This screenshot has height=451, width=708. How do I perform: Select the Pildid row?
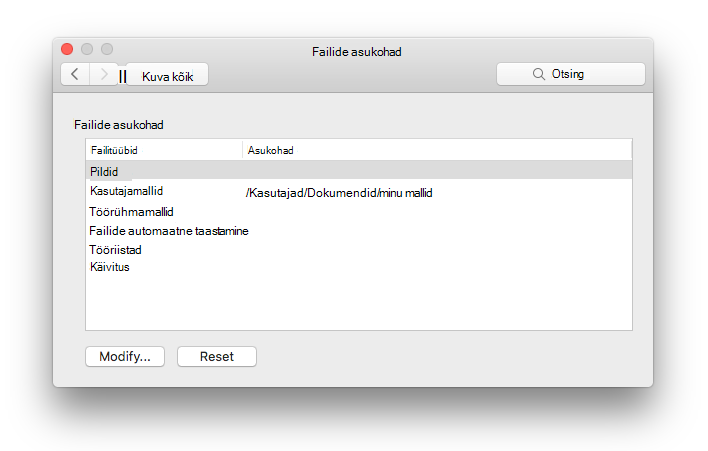(359, 172)
